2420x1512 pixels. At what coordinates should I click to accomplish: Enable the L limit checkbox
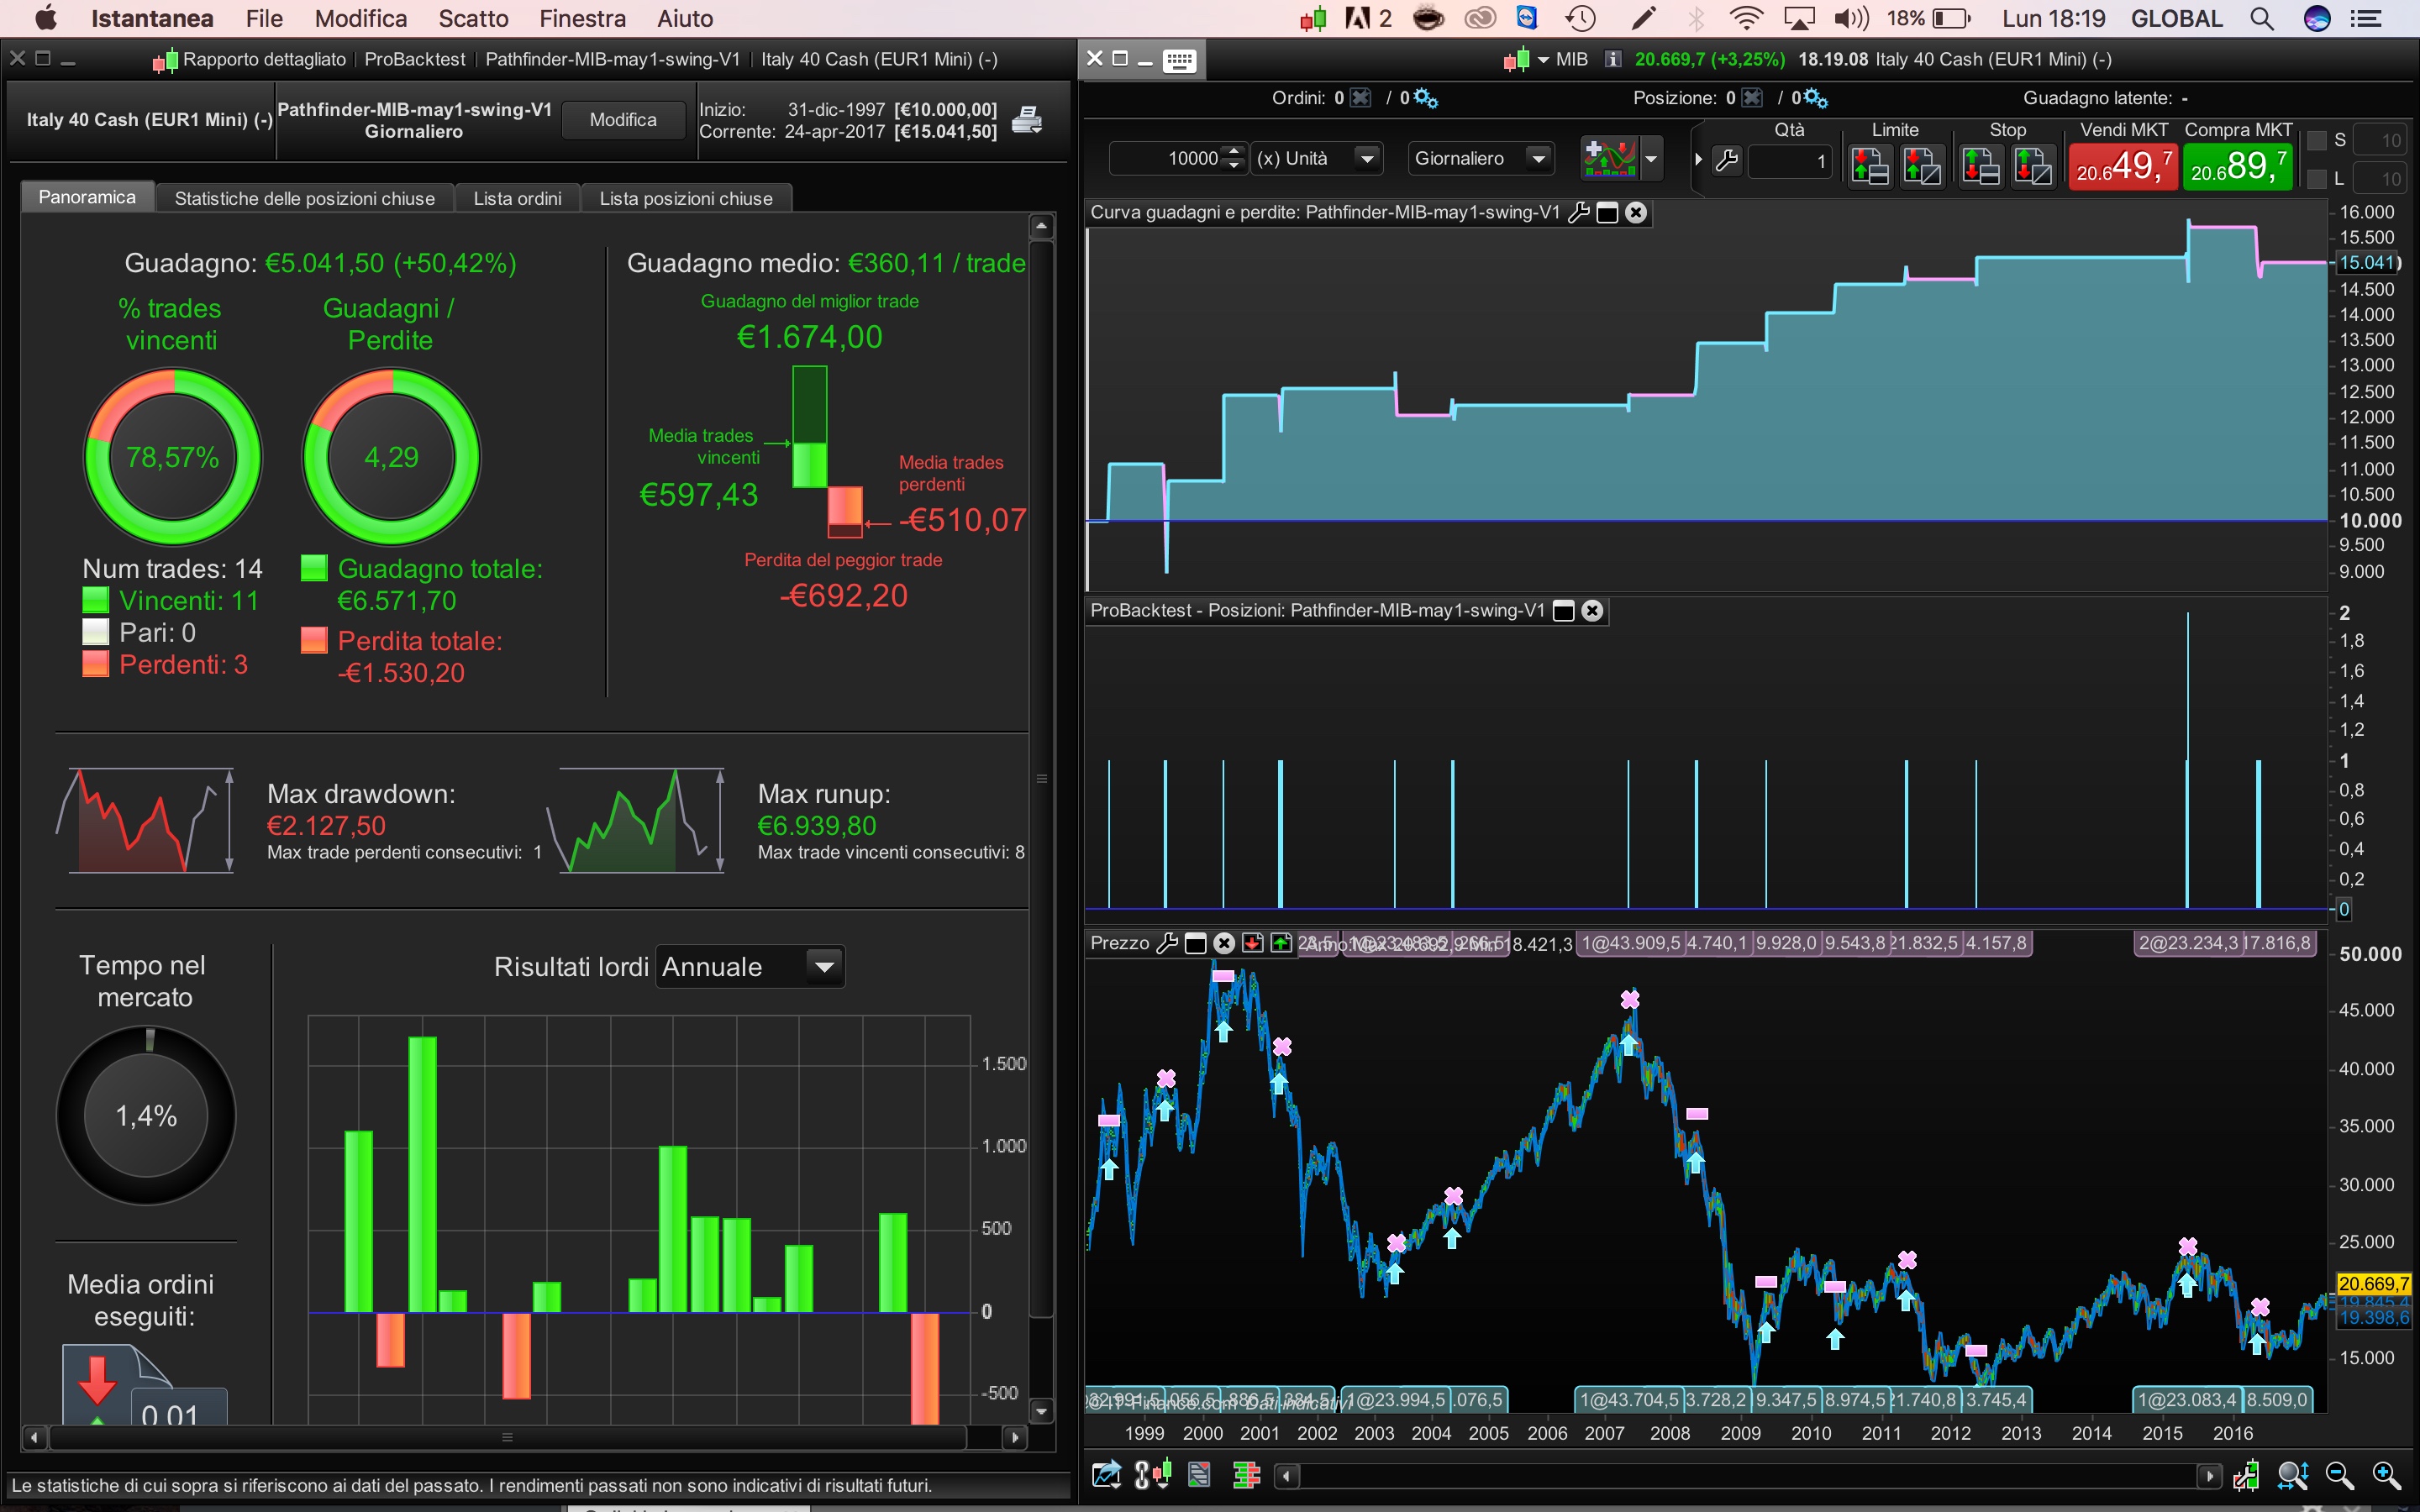(x=2317, y=179)
